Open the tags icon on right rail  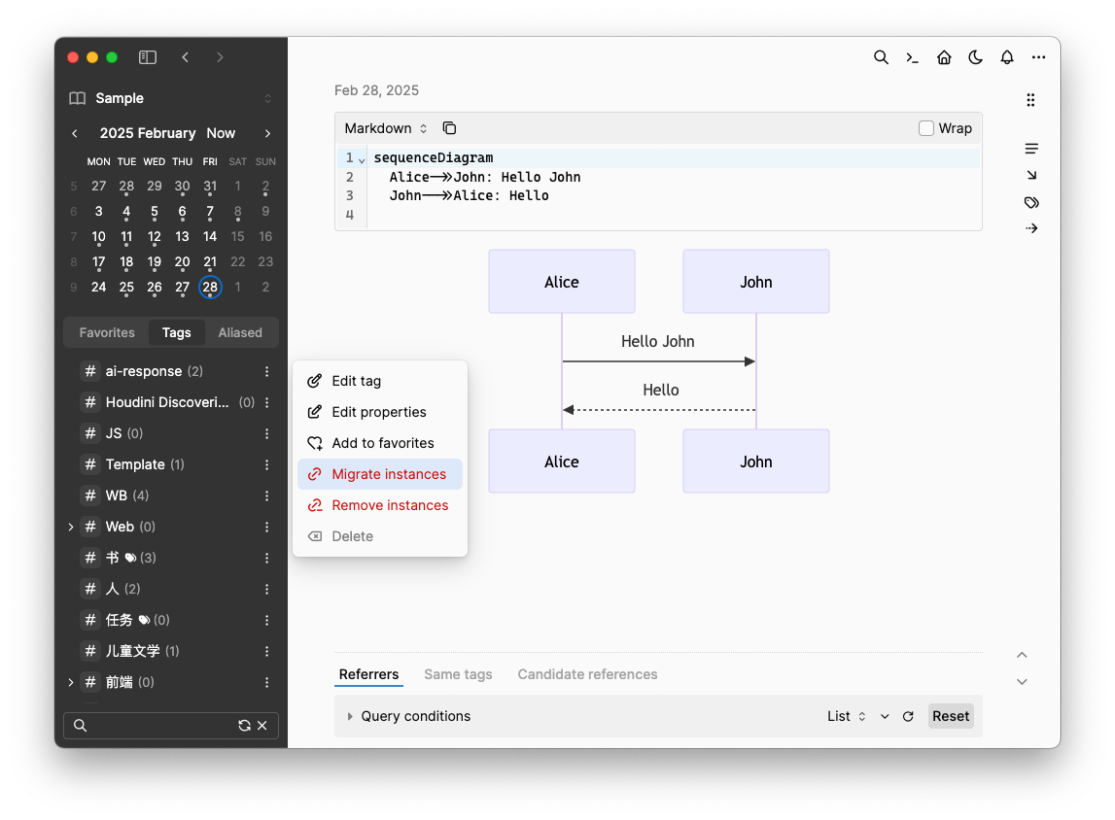1031,203
